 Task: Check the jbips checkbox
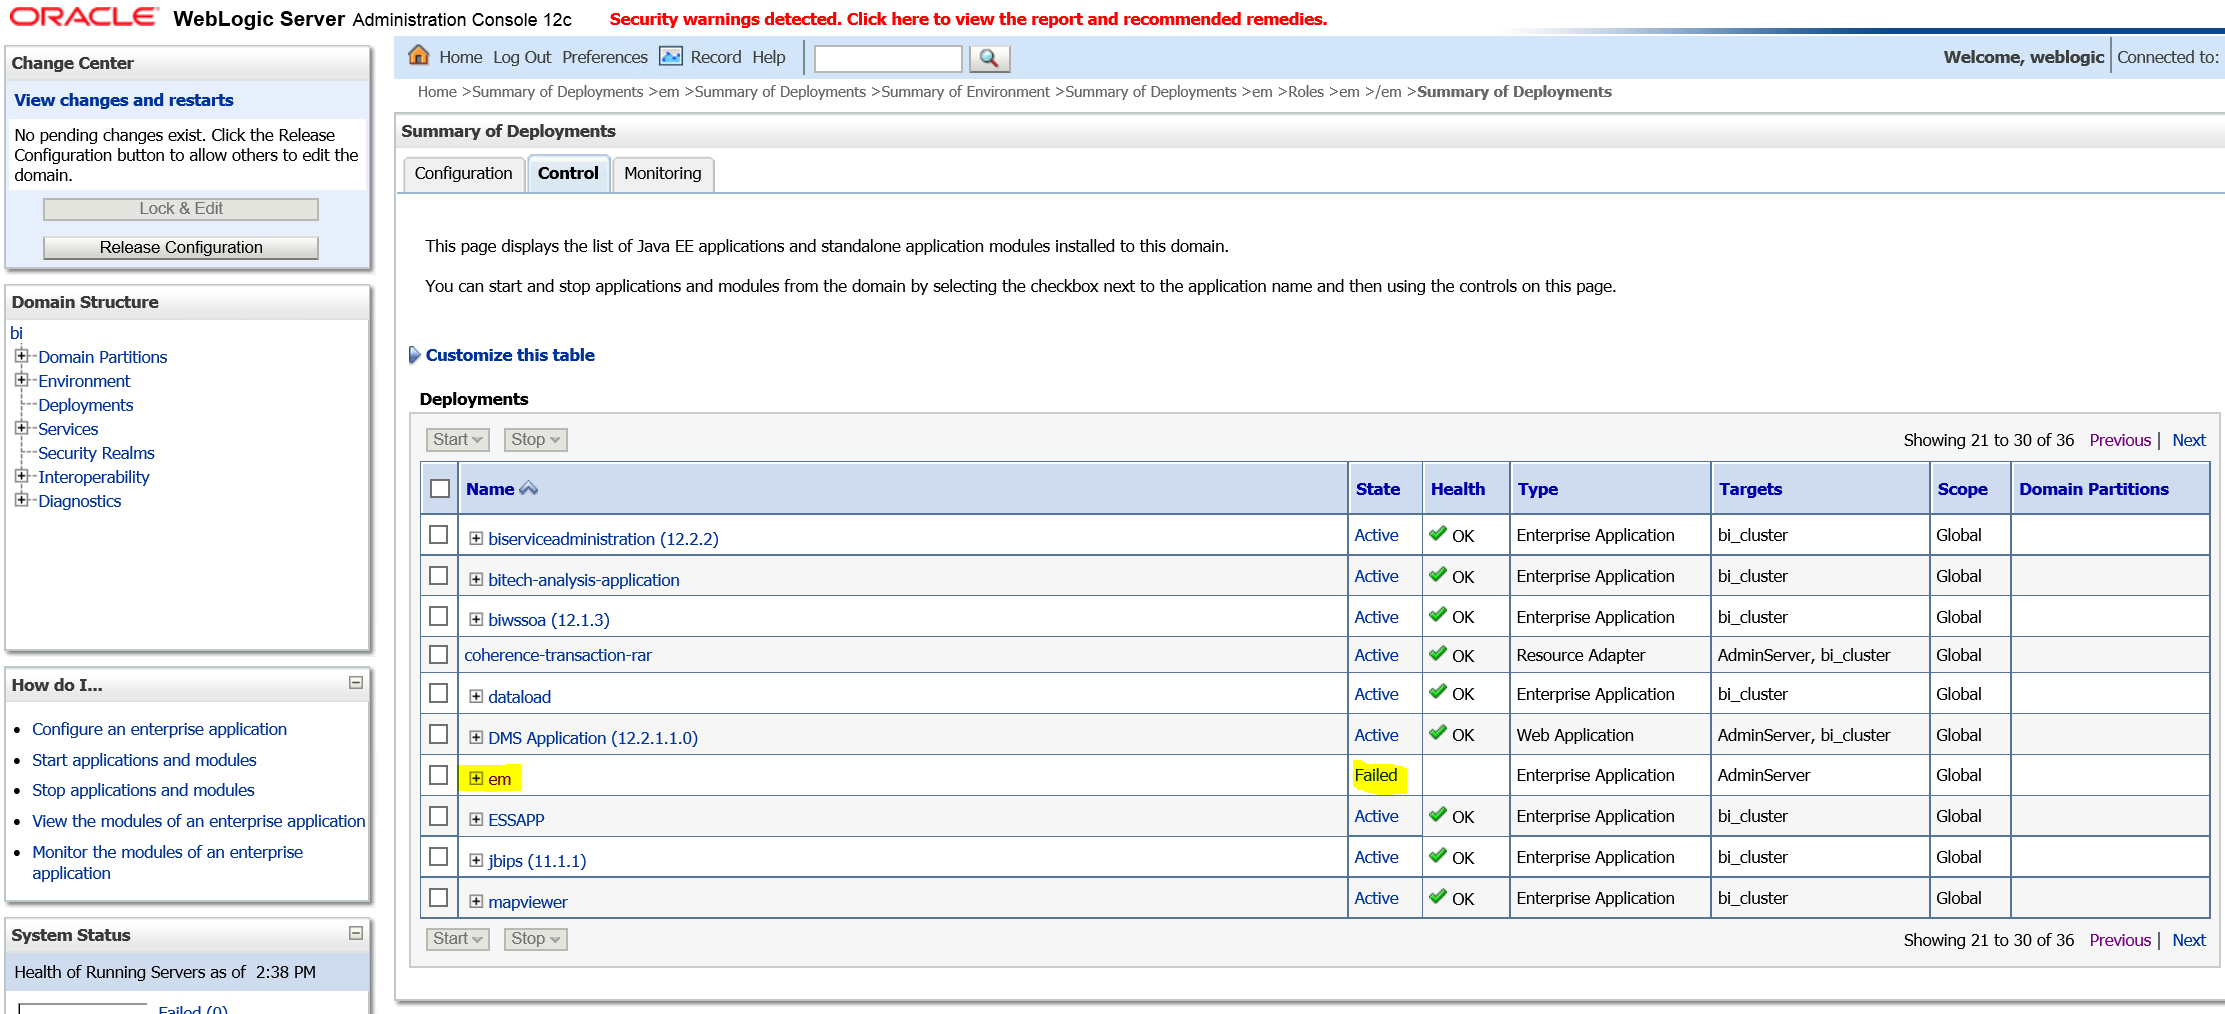tap(438, 856)
